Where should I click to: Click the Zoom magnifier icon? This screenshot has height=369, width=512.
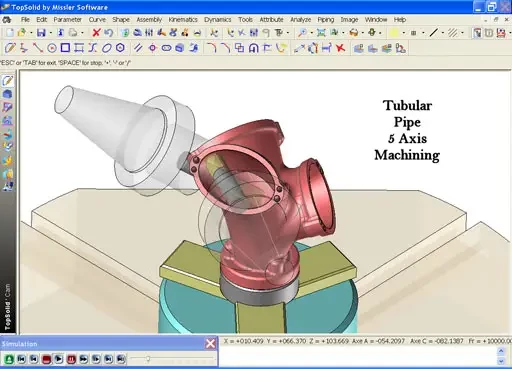pyautogui.click(x=302, y=33)
